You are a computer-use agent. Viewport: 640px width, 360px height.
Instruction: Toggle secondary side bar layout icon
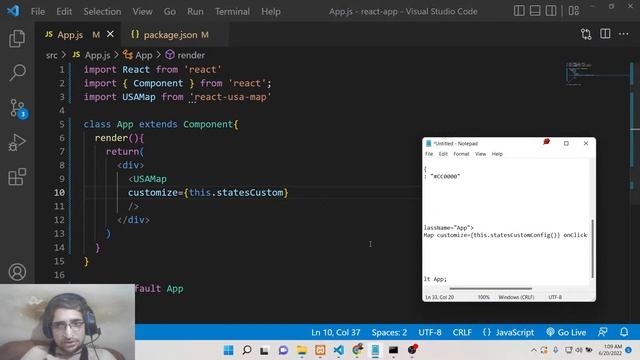pos(551,11)
